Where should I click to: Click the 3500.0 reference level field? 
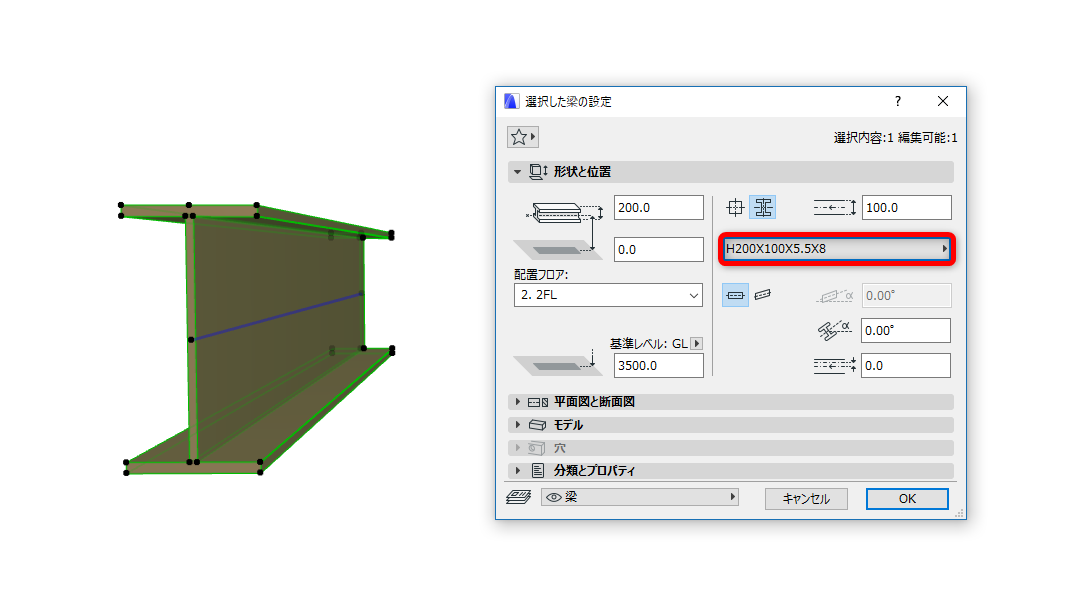pos(658,366)
